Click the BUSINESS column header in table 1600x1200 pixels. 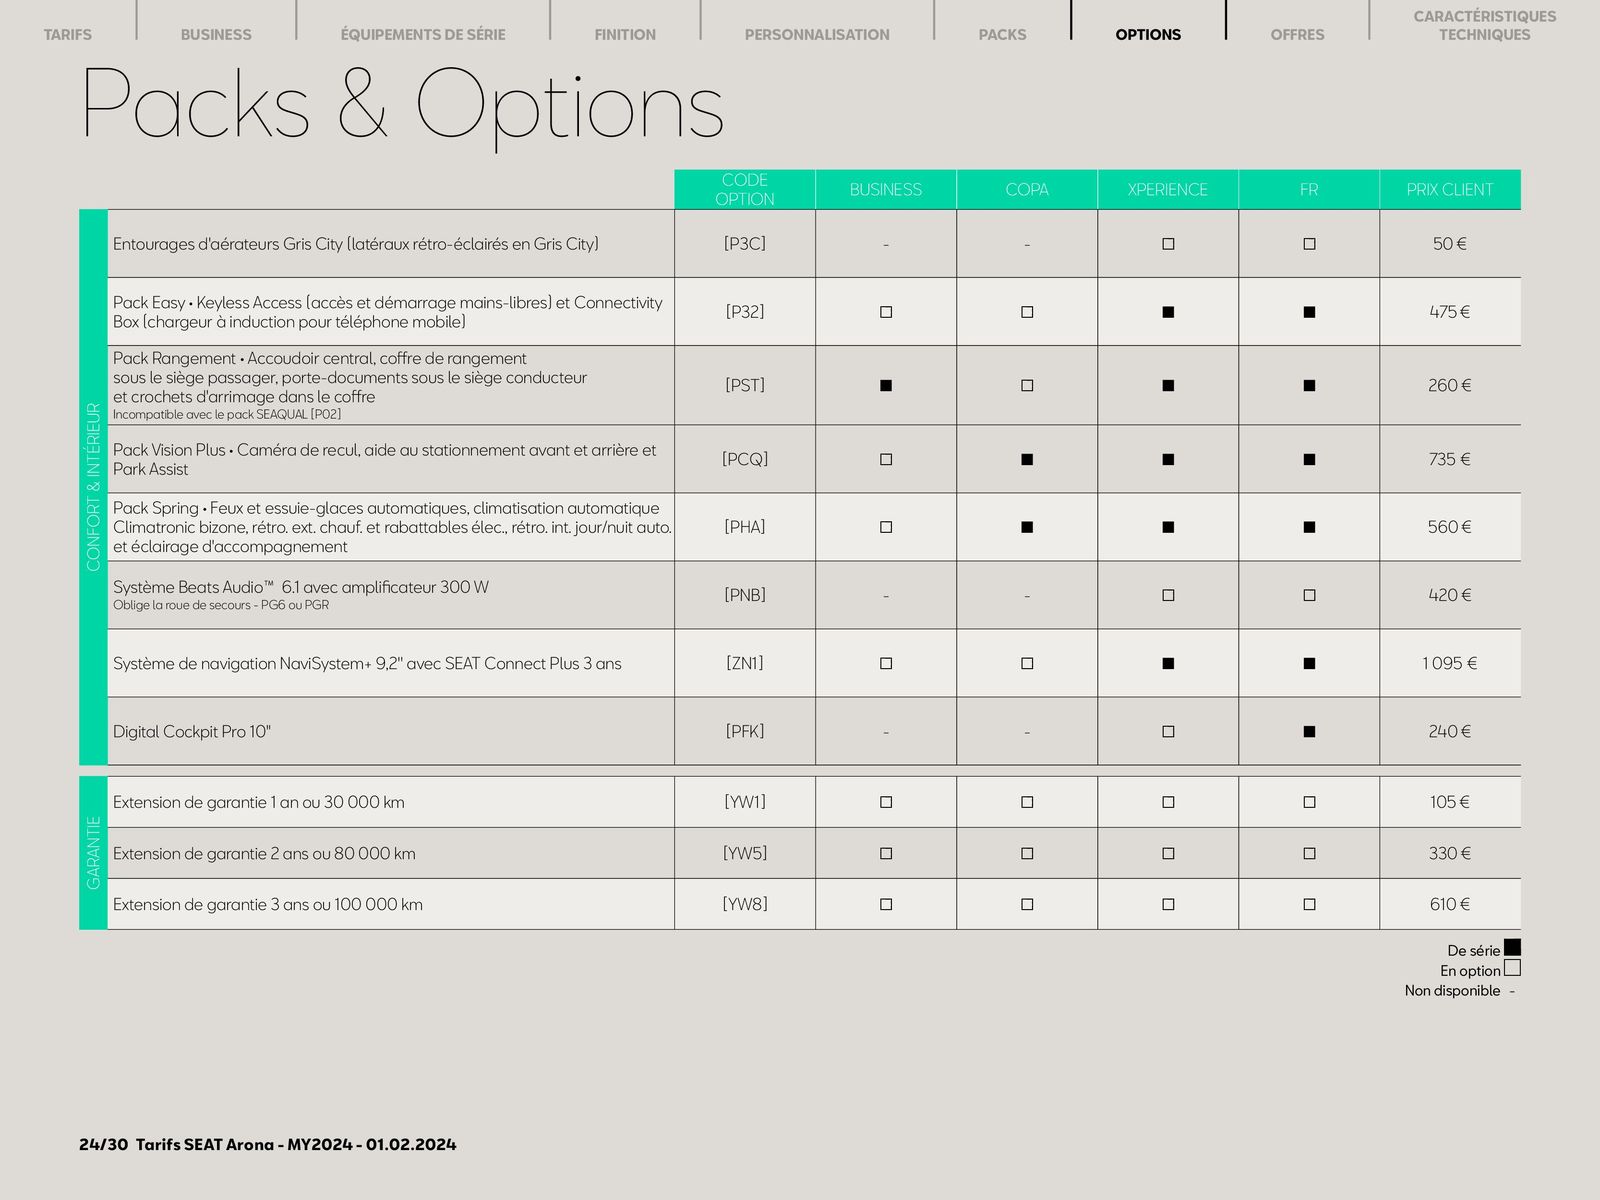[886, 189]
